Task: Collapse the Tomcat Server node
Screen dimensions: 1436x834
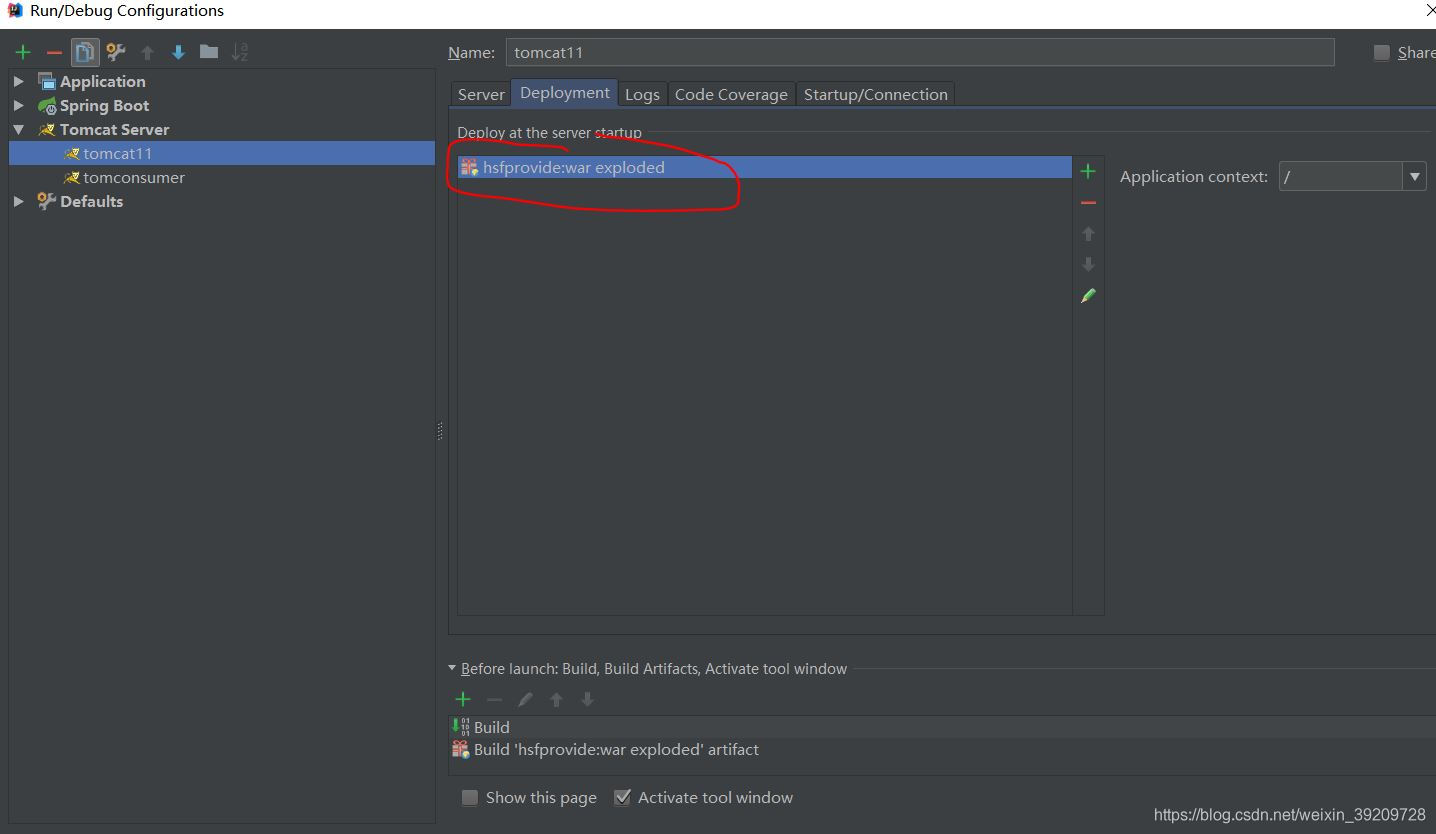Action: [18, 129]
